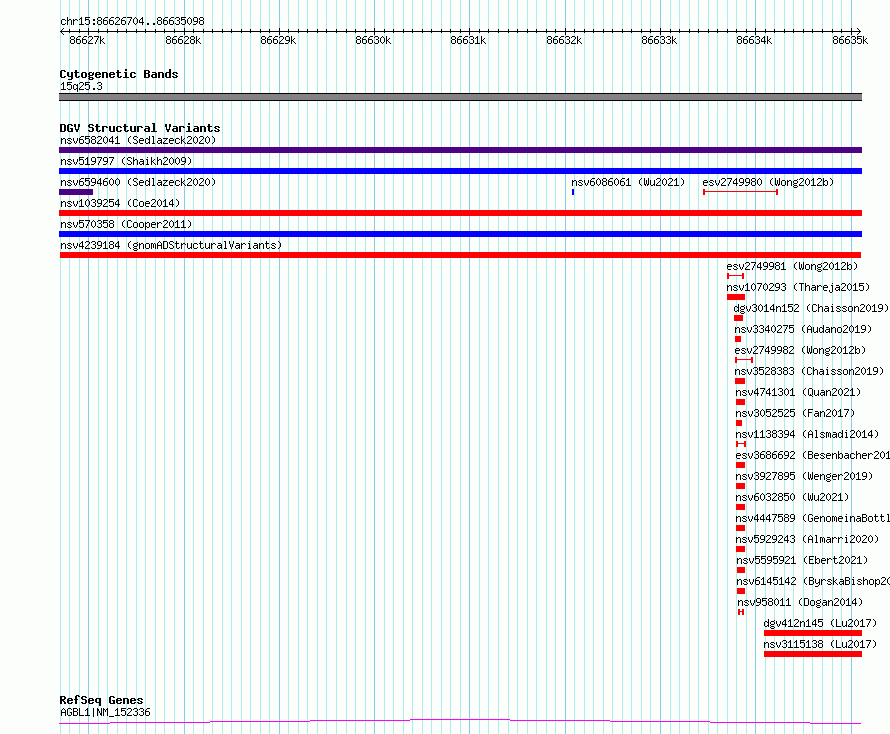Click the nsv3115138 red bar
Screen dimensions: 890x734
click(813, 654)
